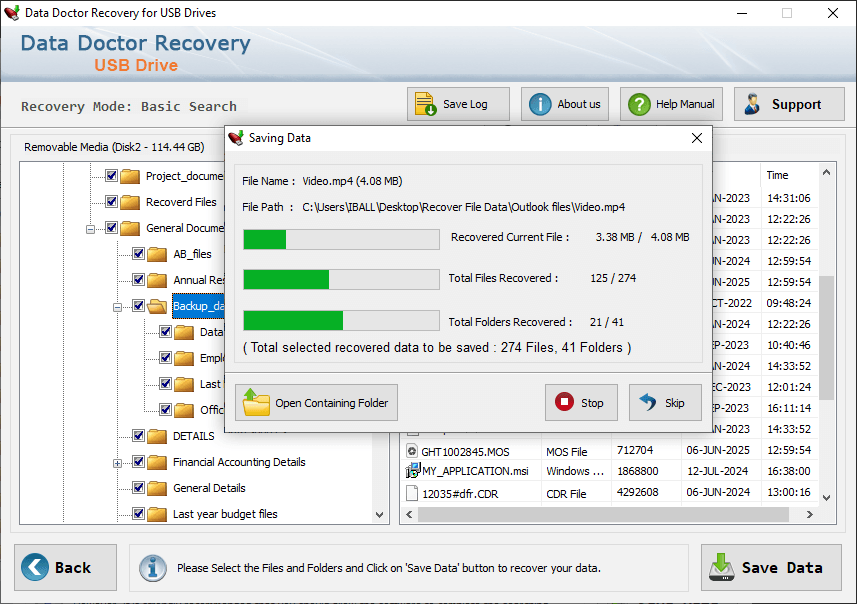The image size is (857, 604).
Task: Click the info icon in status message
Action: [152, 568]
